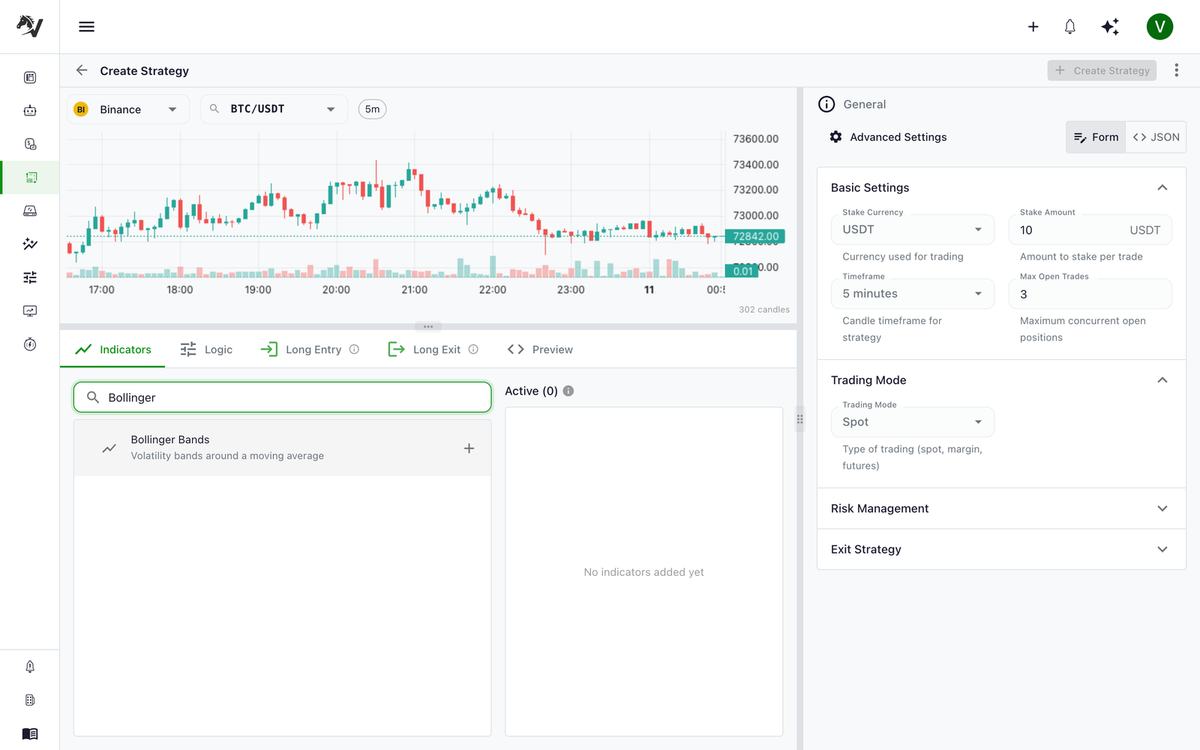Go back using the arrow beside Create Strategy
The height and width of the screenshot is (750, 1200).
coord(82,71)
